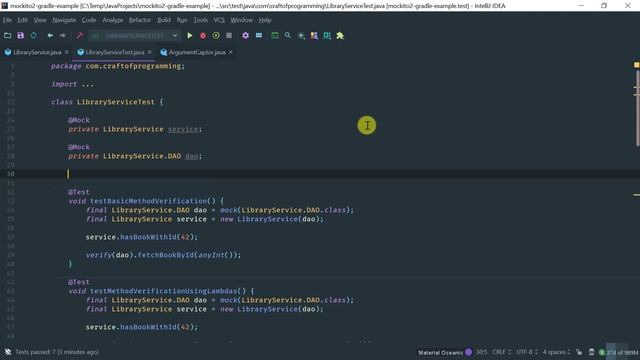This screenshot has width=640, height=360.
Task: Open the Window menu
Action: (241, 20)
